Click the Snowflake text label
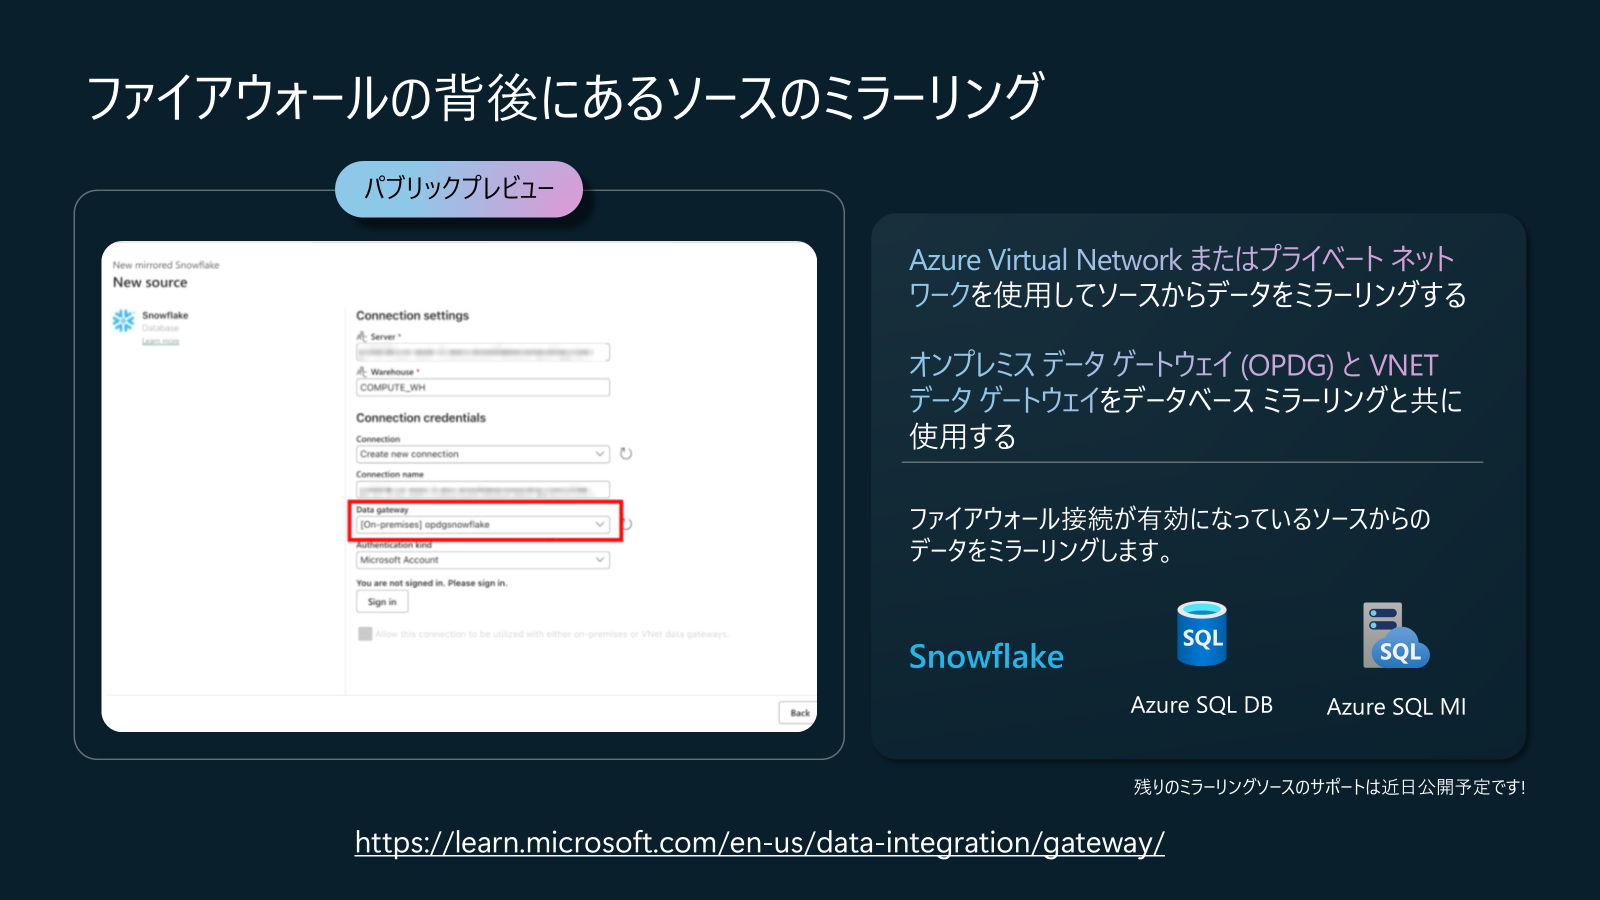Image resolution: width=1600 pixels, height=900 pixels. pyautogui.click(x=986, y=657)
